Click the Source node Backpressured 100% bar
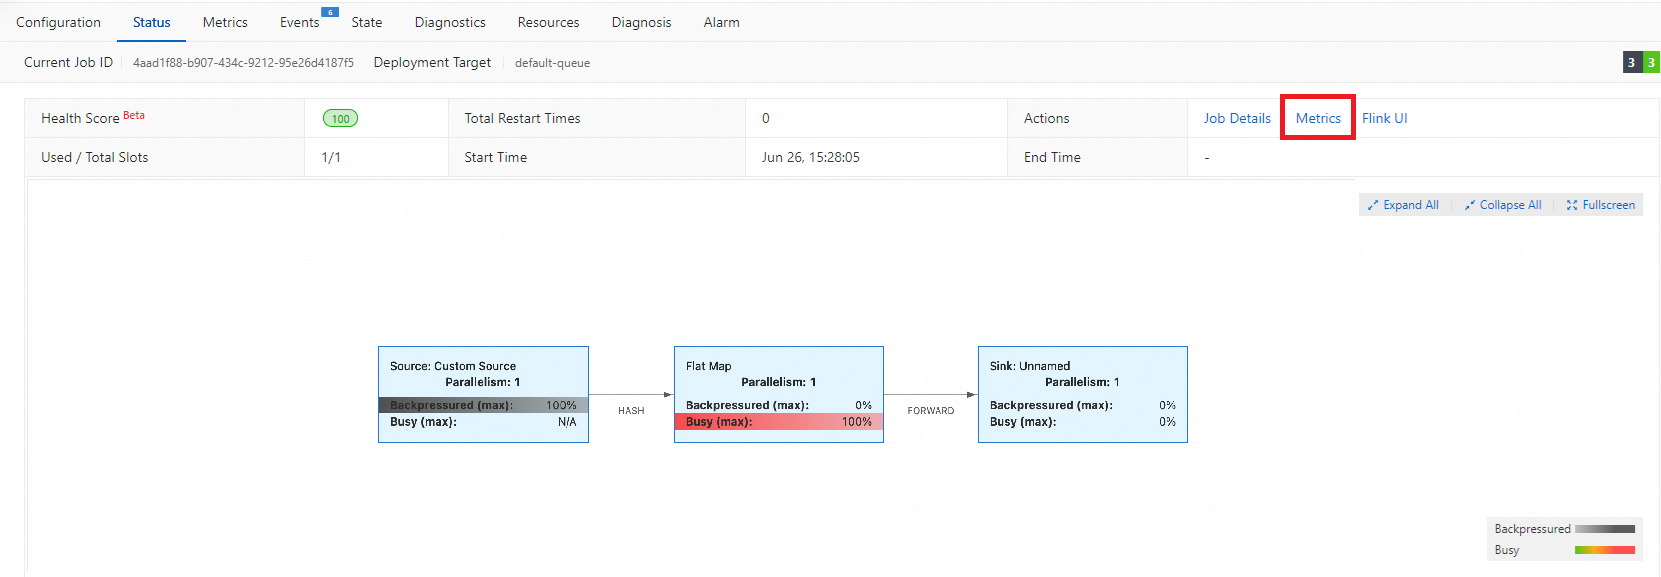 483,405
